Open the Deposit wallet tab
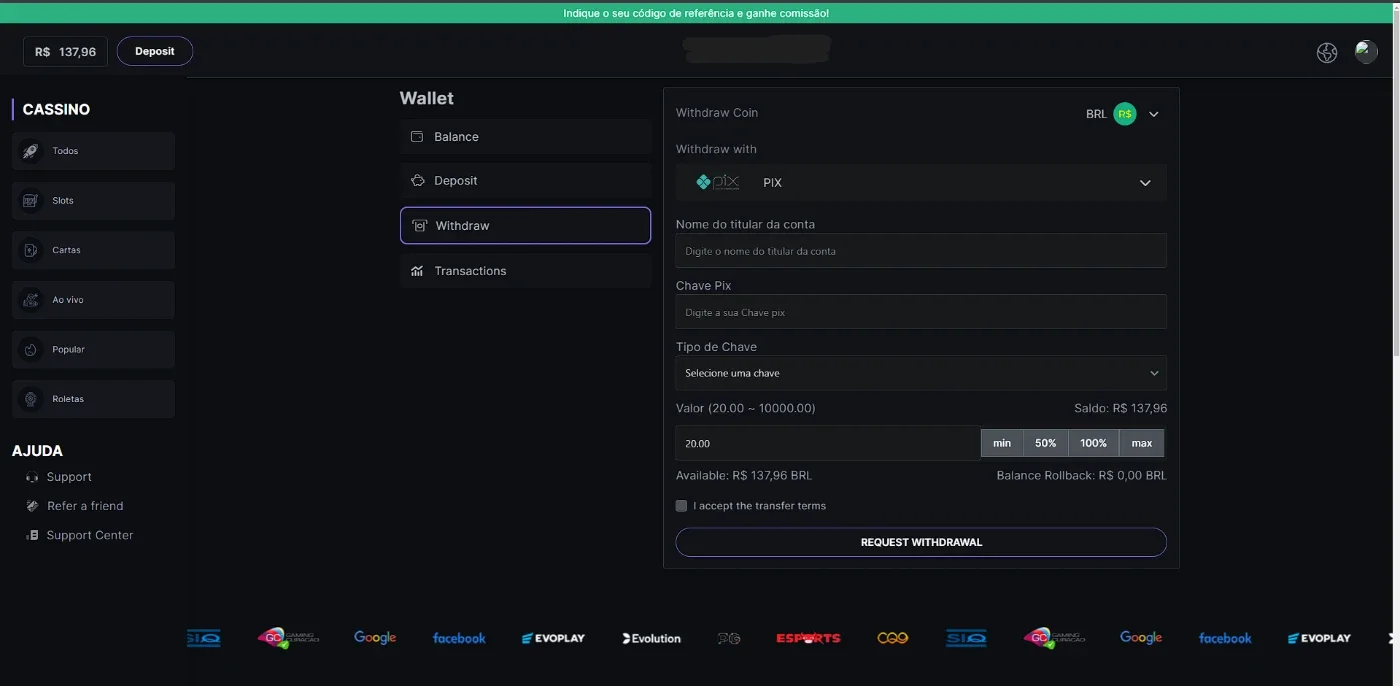The image size is (1400, 686). (x=526, y=181)
